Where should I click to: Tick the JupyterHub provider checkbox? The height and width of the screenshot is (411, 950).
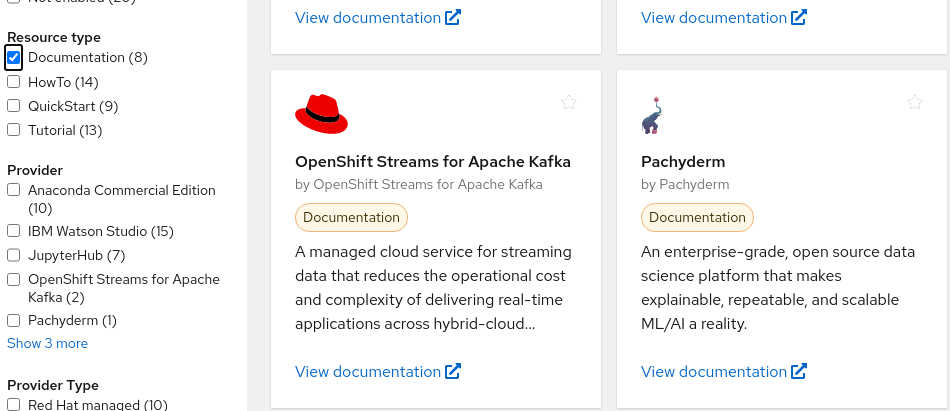point(14,255)
